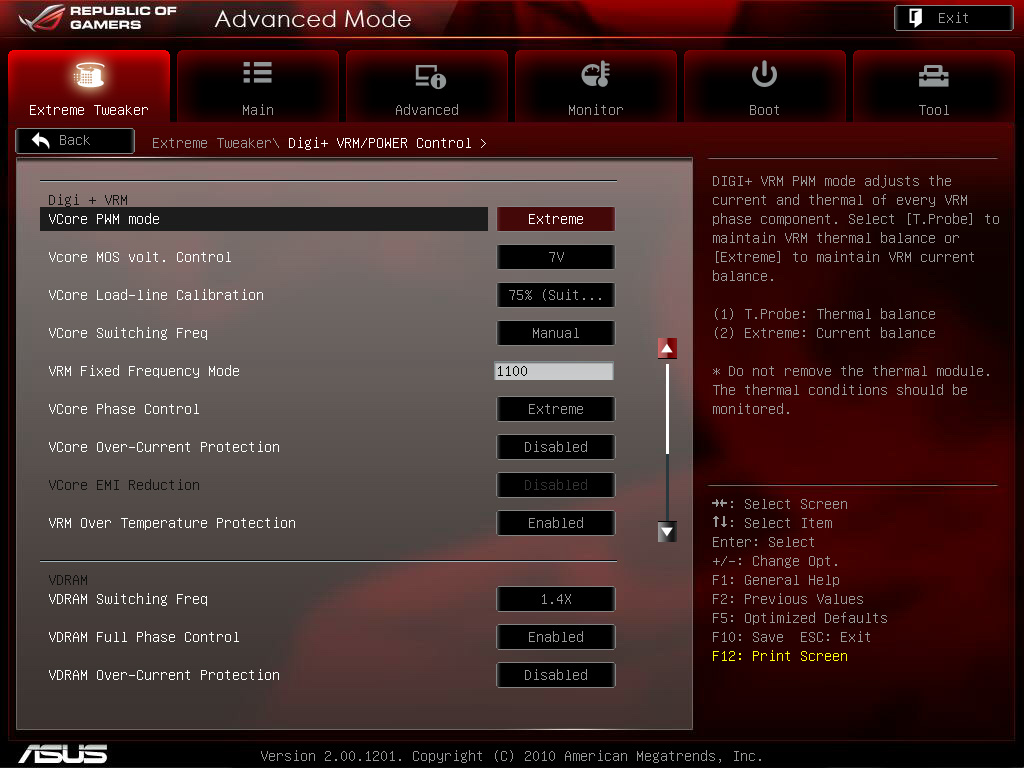Screen dimensions: 1024x768
Task: Change VCore MOS volt. Control 7V value
Action: (x=556, y=257)
